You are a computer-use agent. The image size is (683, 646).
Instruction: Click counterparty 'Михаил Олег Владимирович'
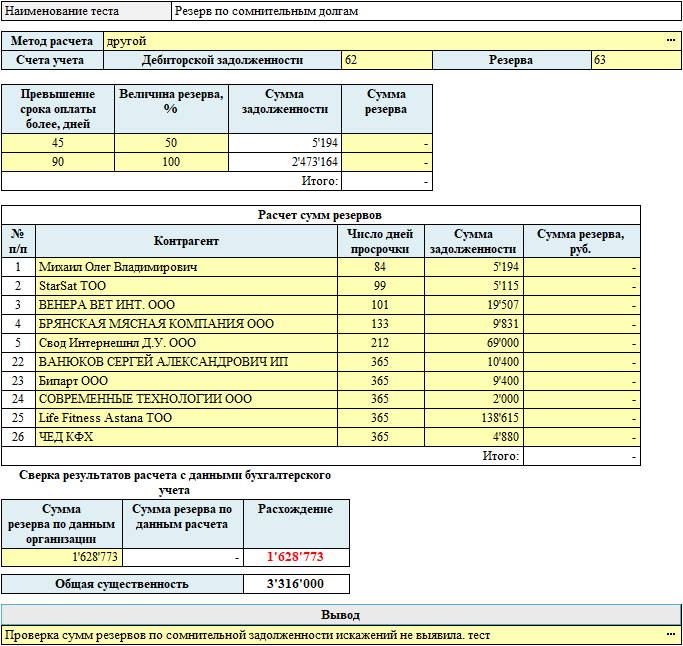coord(186,267)
